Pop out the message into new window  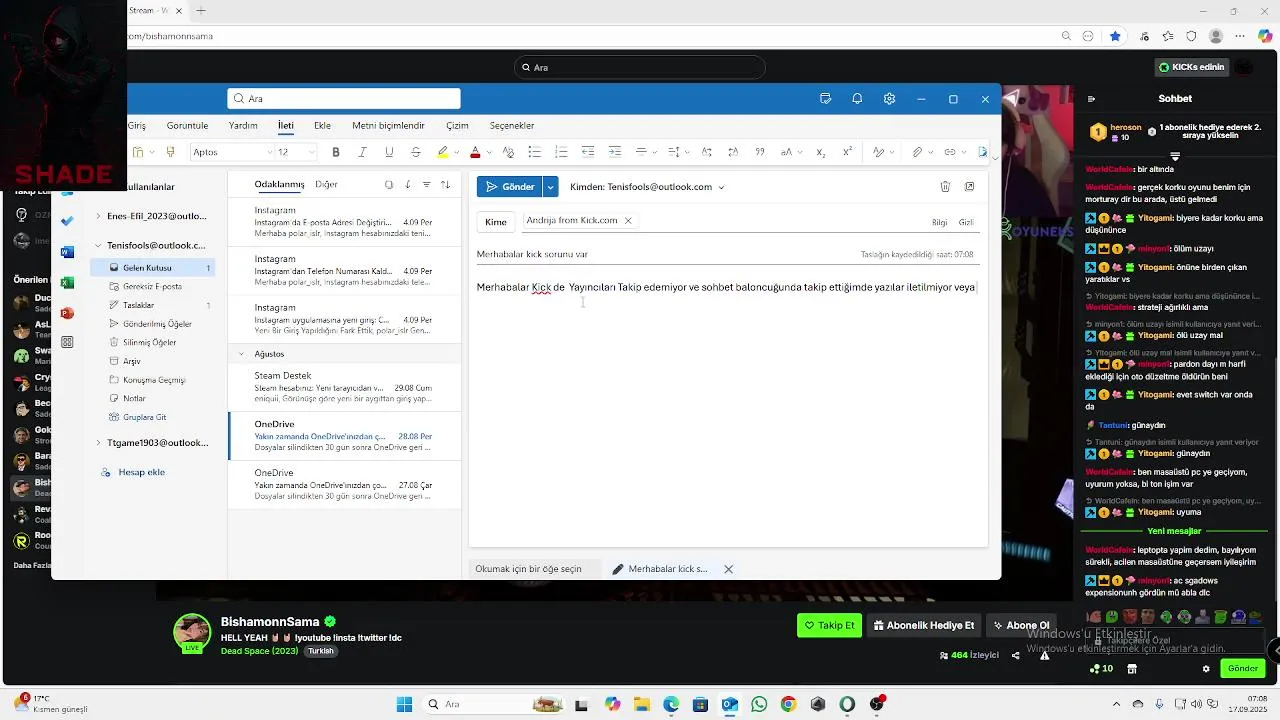coord(969,186)
